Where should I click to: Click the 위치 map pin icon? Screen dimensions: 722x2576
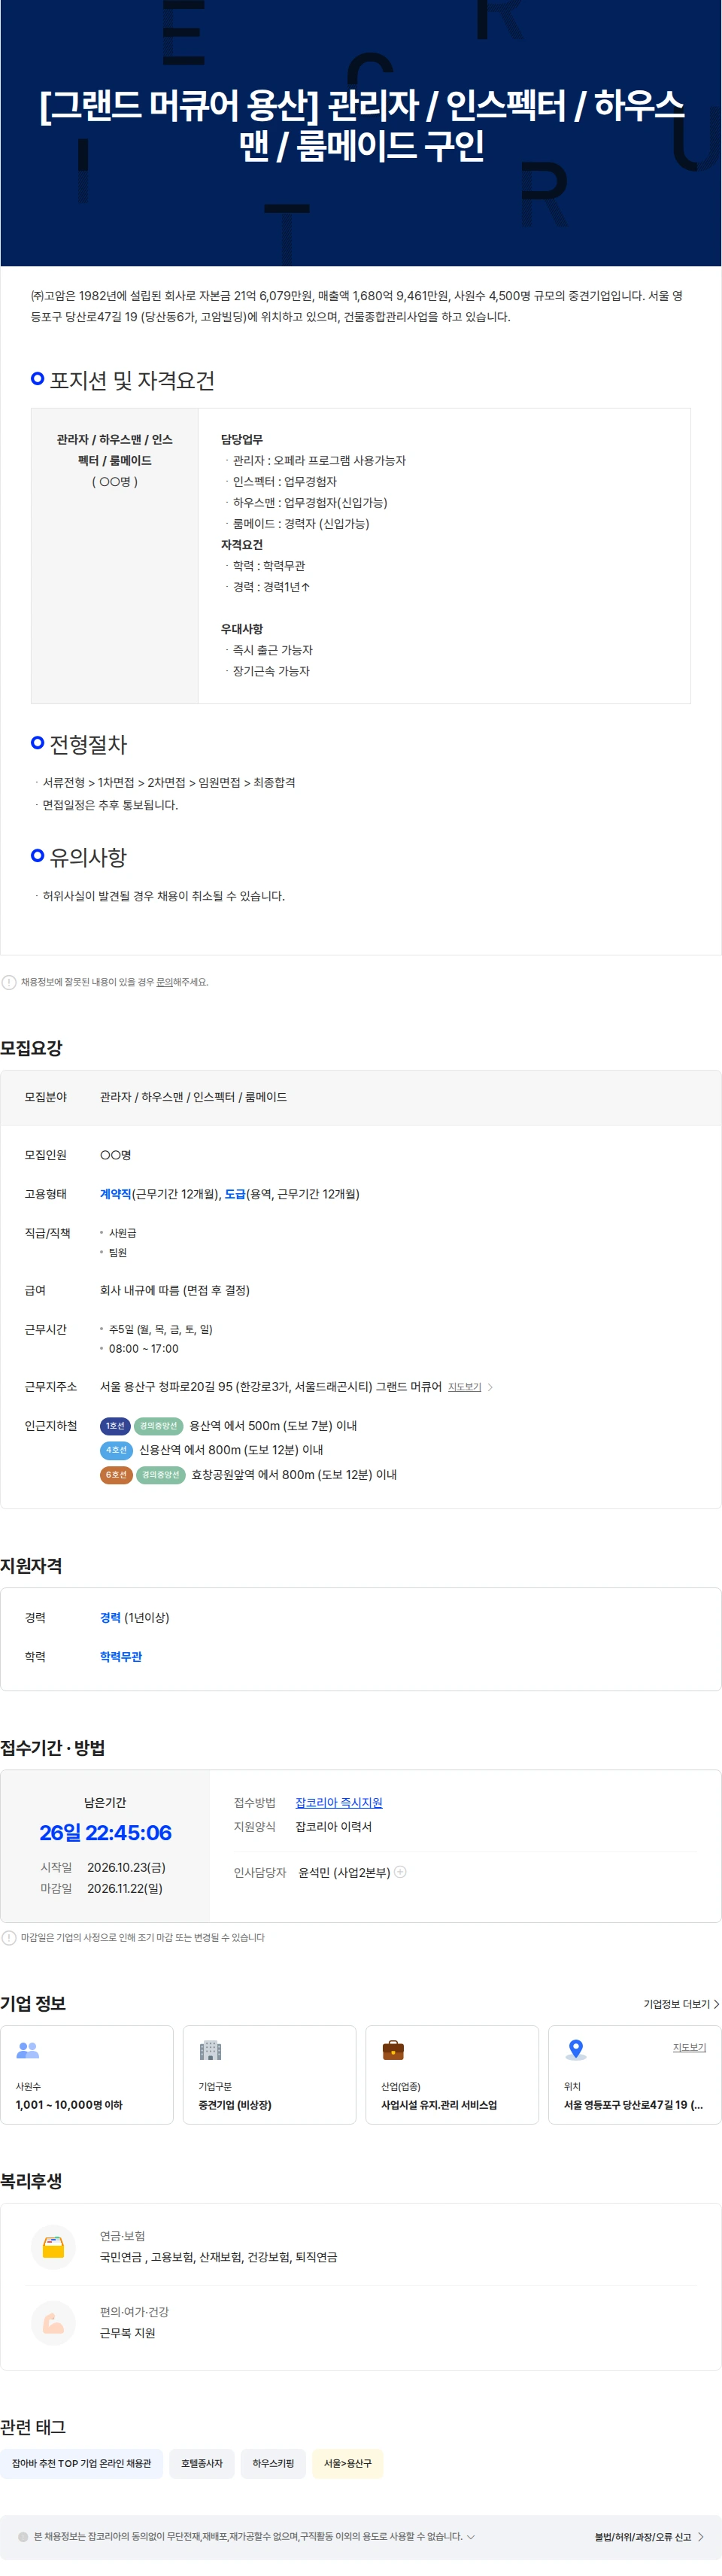coord(576,2050)
